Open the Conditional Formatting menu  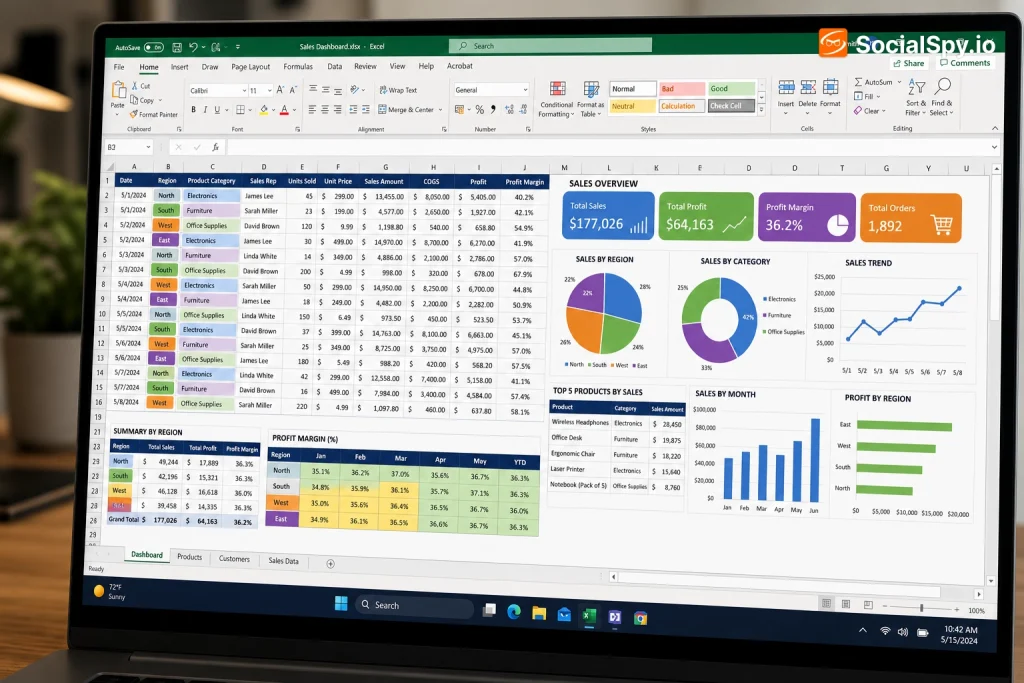pos(556,99)
